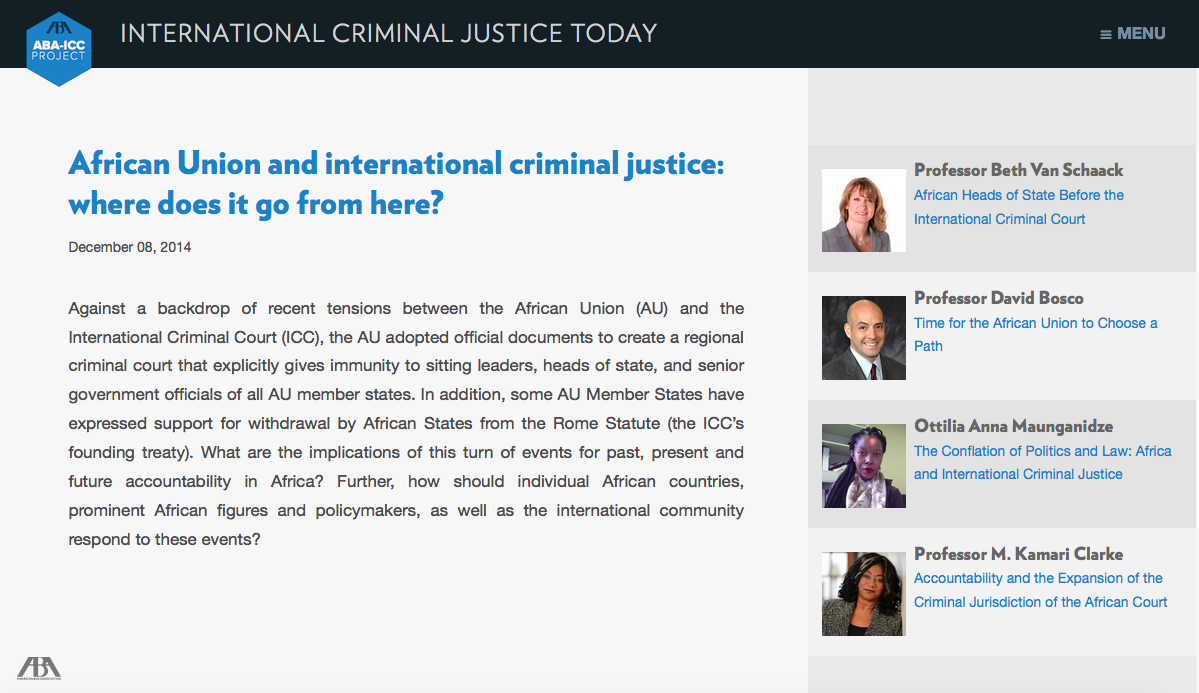Viewport: 1199px width, 693px height.
Task: Click the three-line icon beside MENU
Action: (x=1106, y=34)
